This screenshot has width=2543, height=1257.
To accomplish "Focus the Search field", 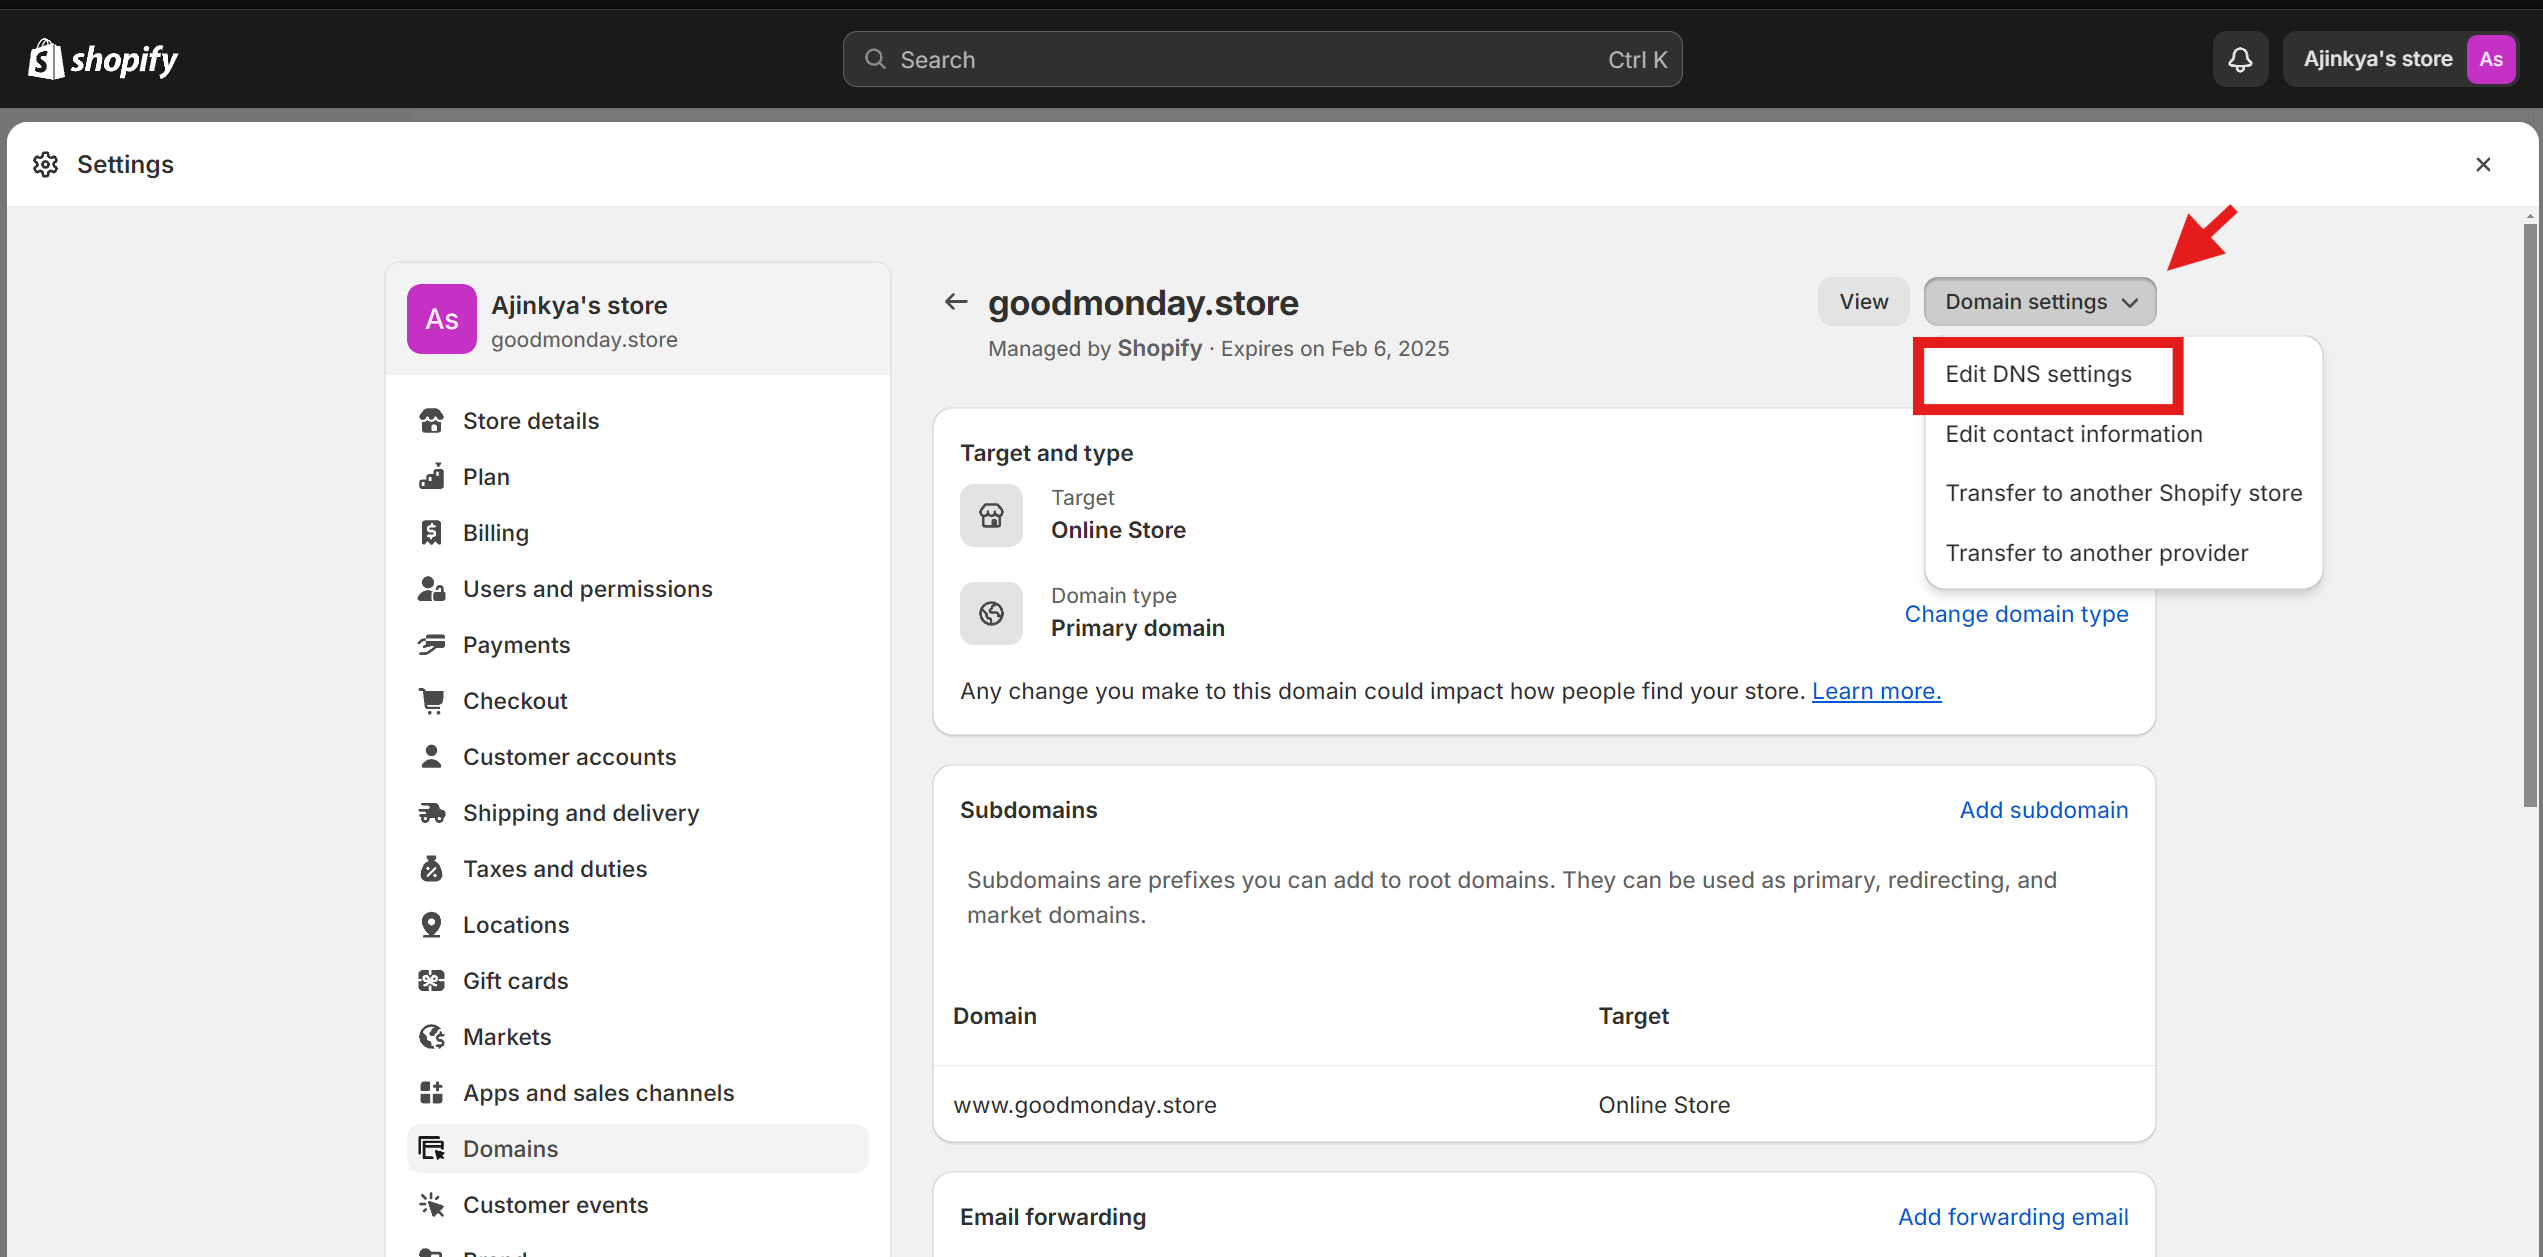I will (x=1262, y=59).
